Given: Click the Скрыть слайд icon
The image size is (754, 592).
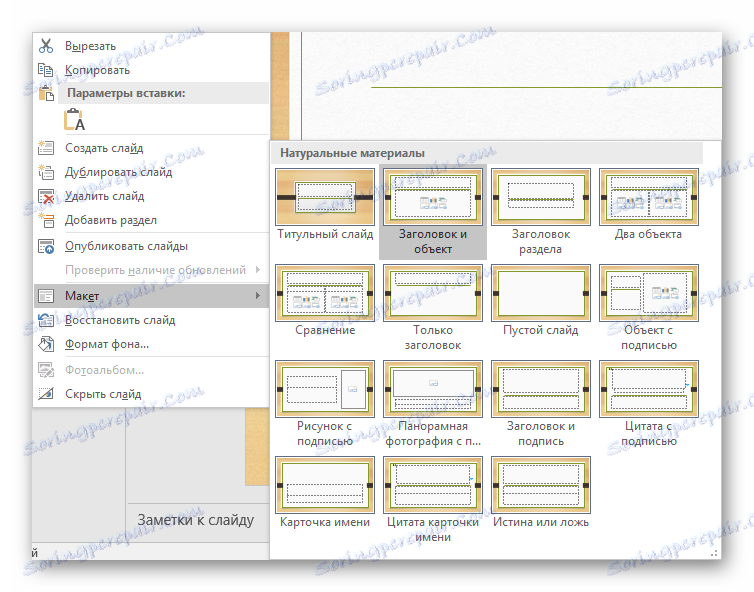Looking at the screenshot, I should (x=46, y=394).
